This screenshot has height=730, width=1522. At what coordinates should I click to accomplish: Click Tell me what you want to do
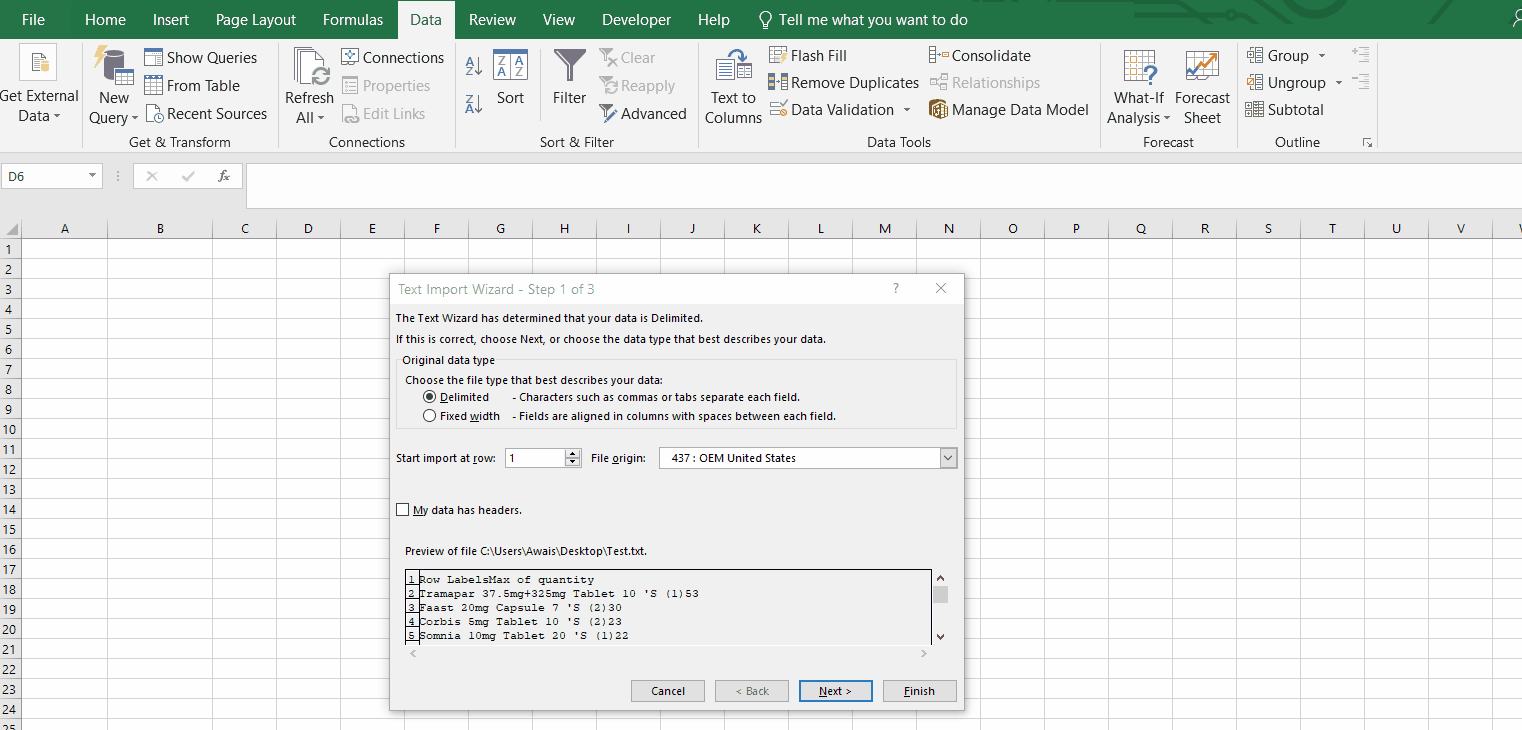(x=862, y=19)
